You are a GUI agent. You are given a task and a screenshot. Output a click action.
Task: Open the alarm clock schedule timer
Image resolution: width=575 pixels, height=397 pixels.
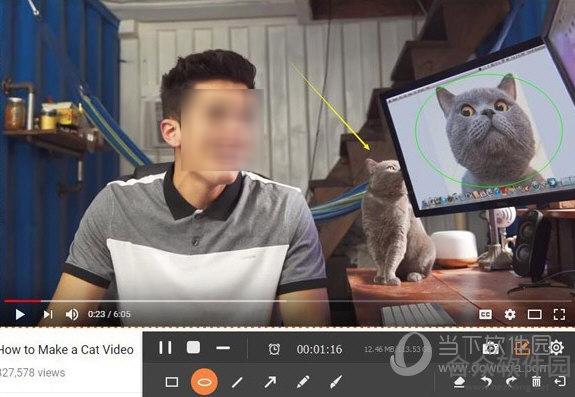click(x=274, y=349)
